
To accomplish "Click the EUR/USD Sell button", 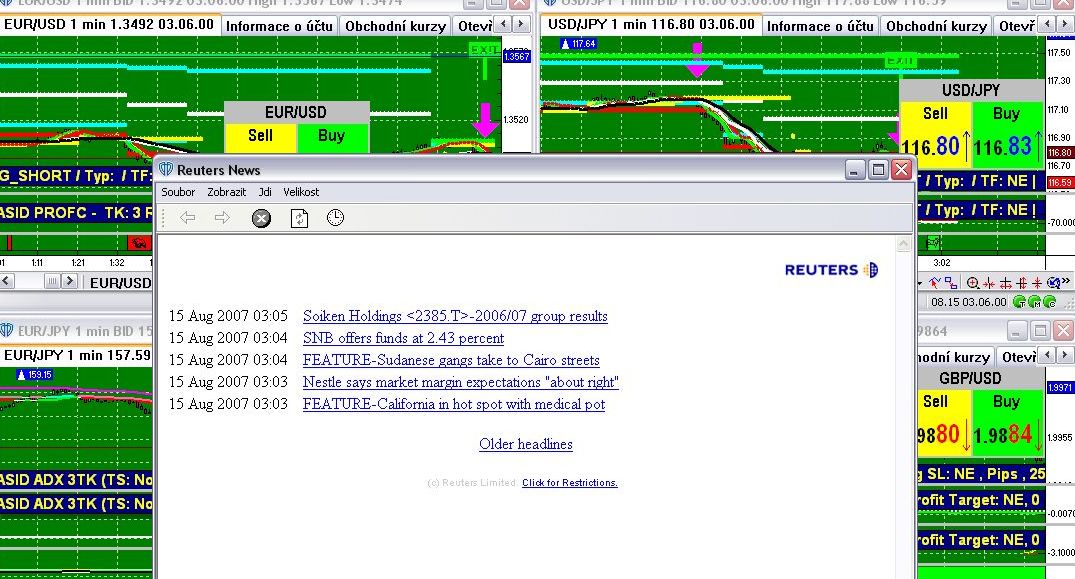I will pyautogui.click(x=261, y=136).
